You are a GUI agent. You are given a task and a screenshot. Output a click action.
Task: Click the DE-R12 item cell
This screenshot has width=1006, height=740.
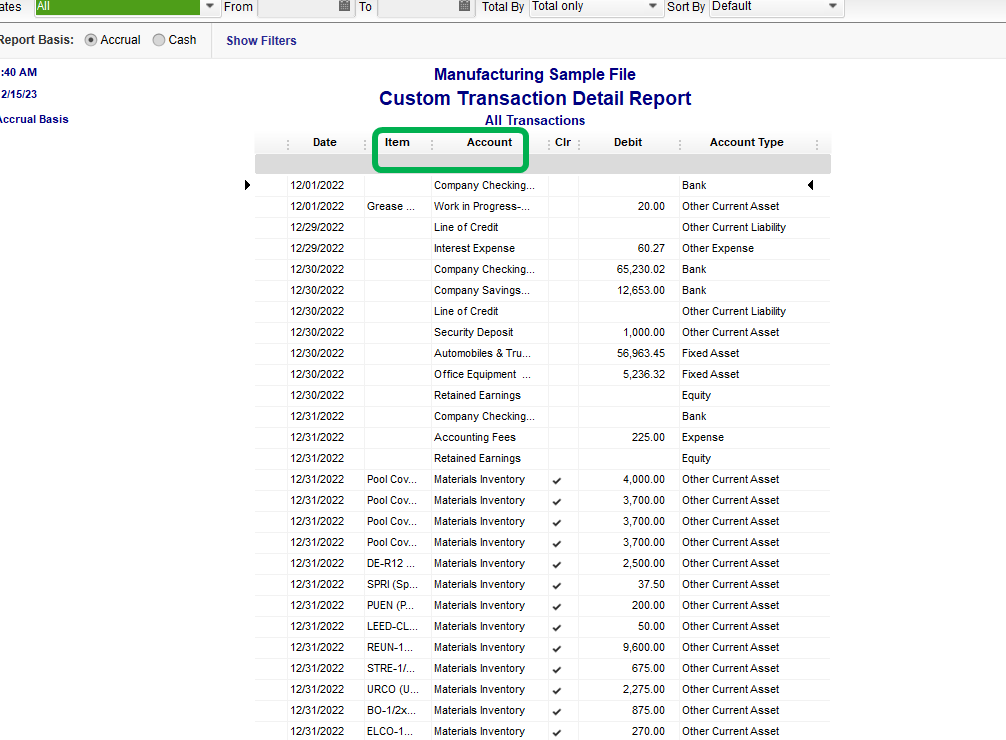[x=391, y=564]
